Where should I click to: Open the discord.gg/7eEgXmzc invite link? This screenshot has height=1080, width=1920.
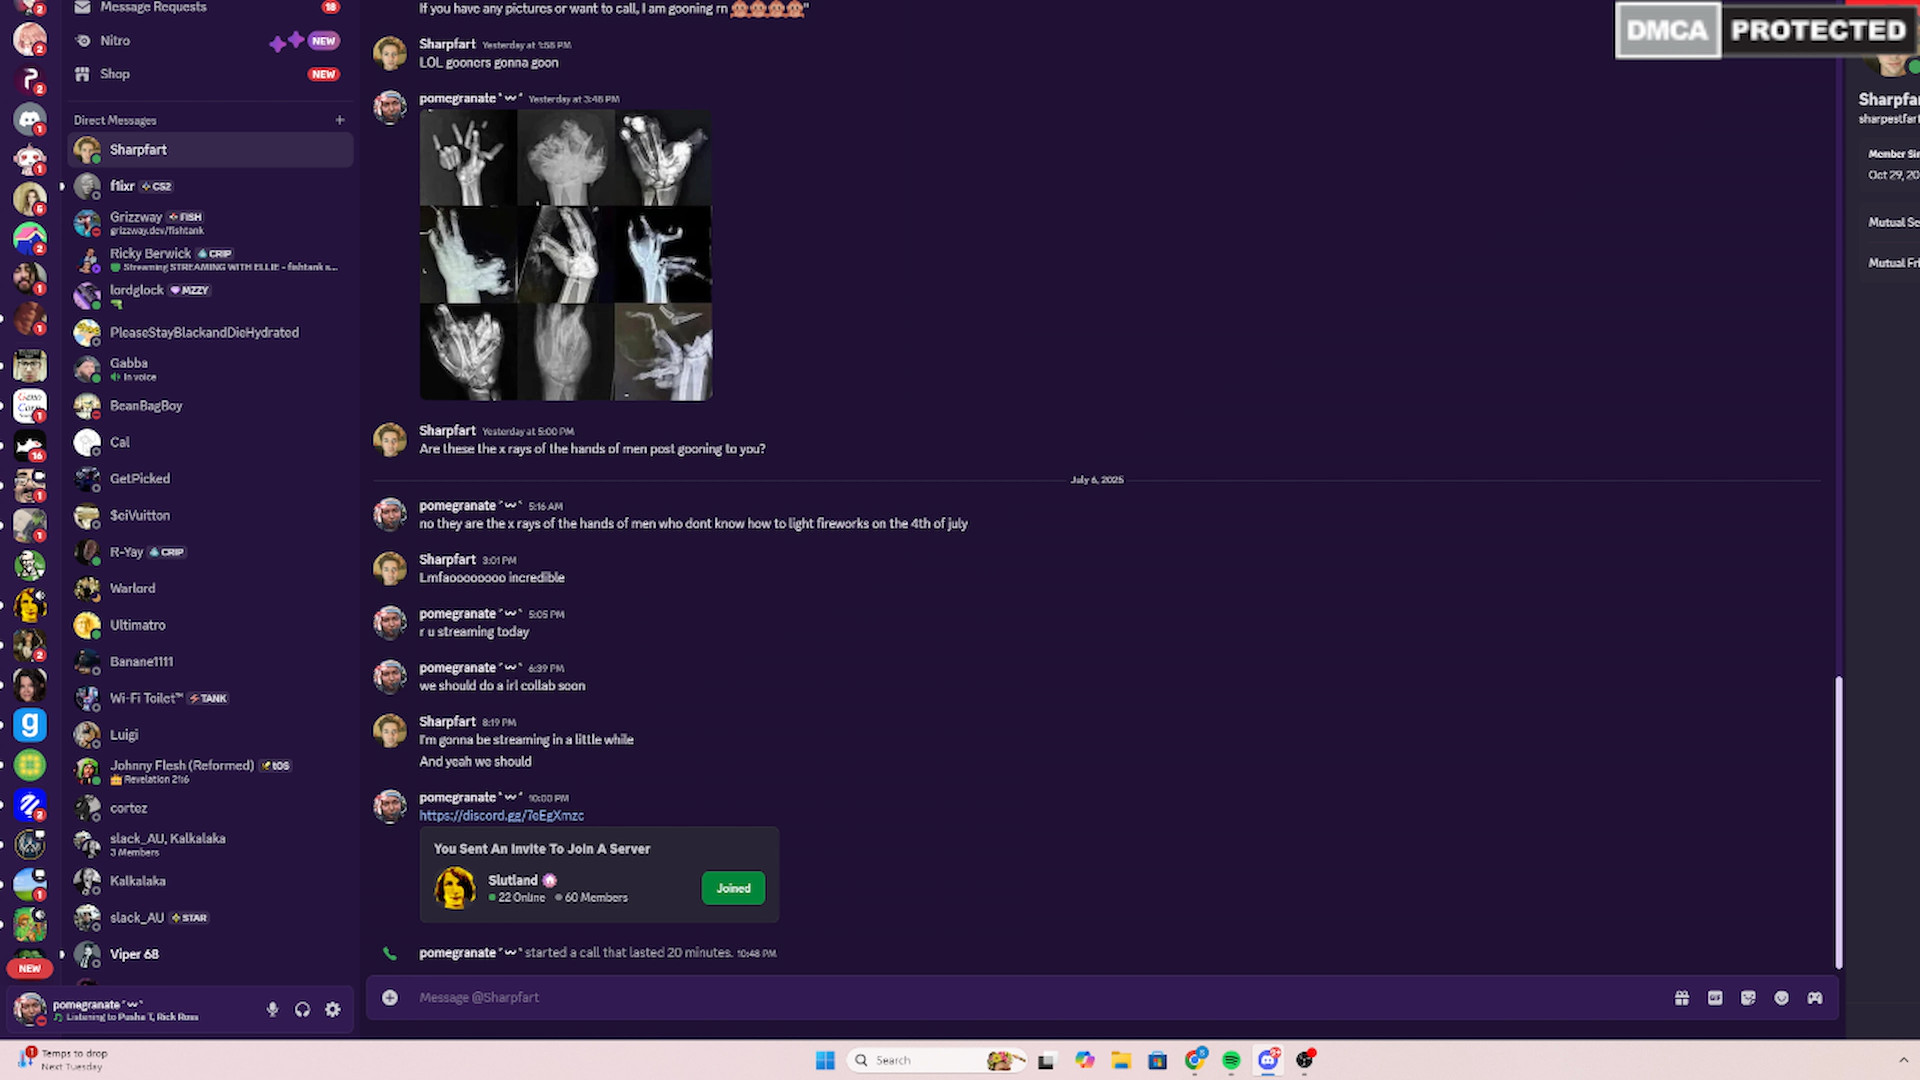[x=501, y=816]
